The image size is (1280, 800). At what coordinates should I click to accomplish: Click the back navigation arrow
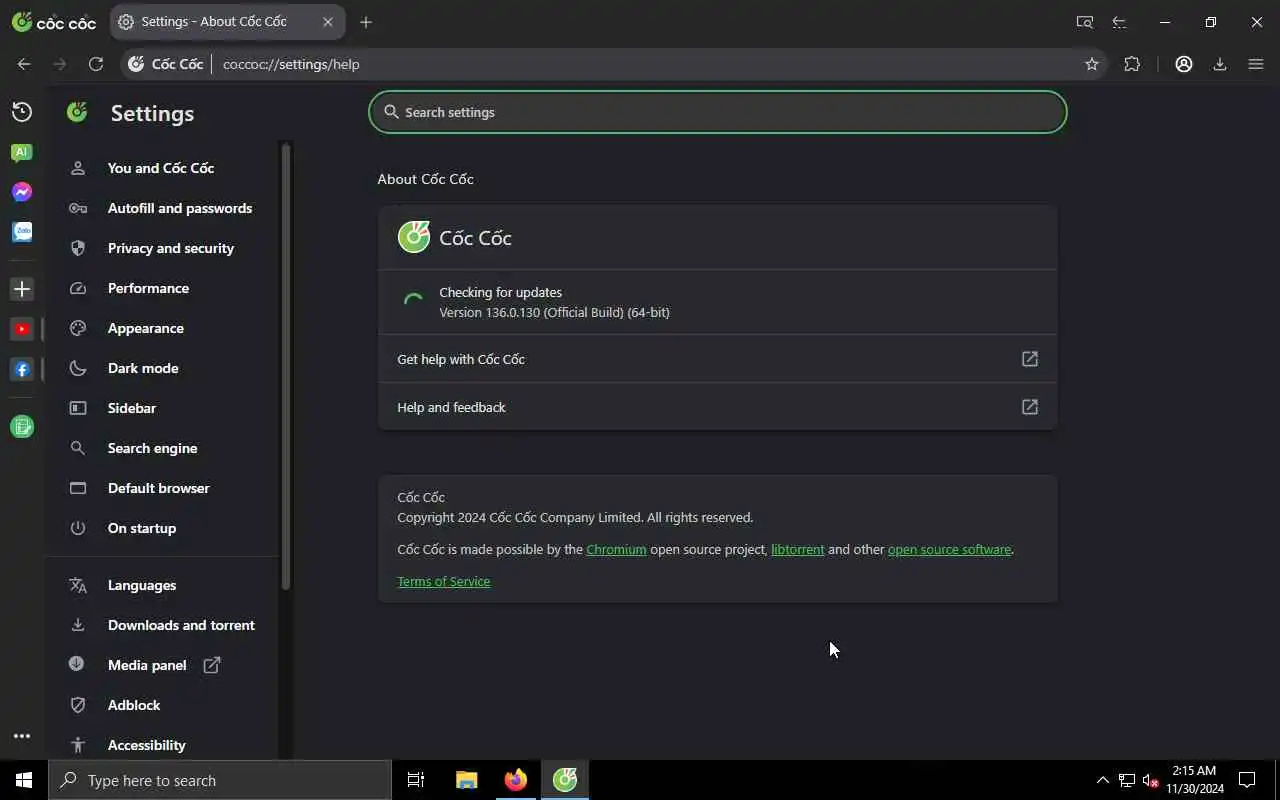point(24,64)
